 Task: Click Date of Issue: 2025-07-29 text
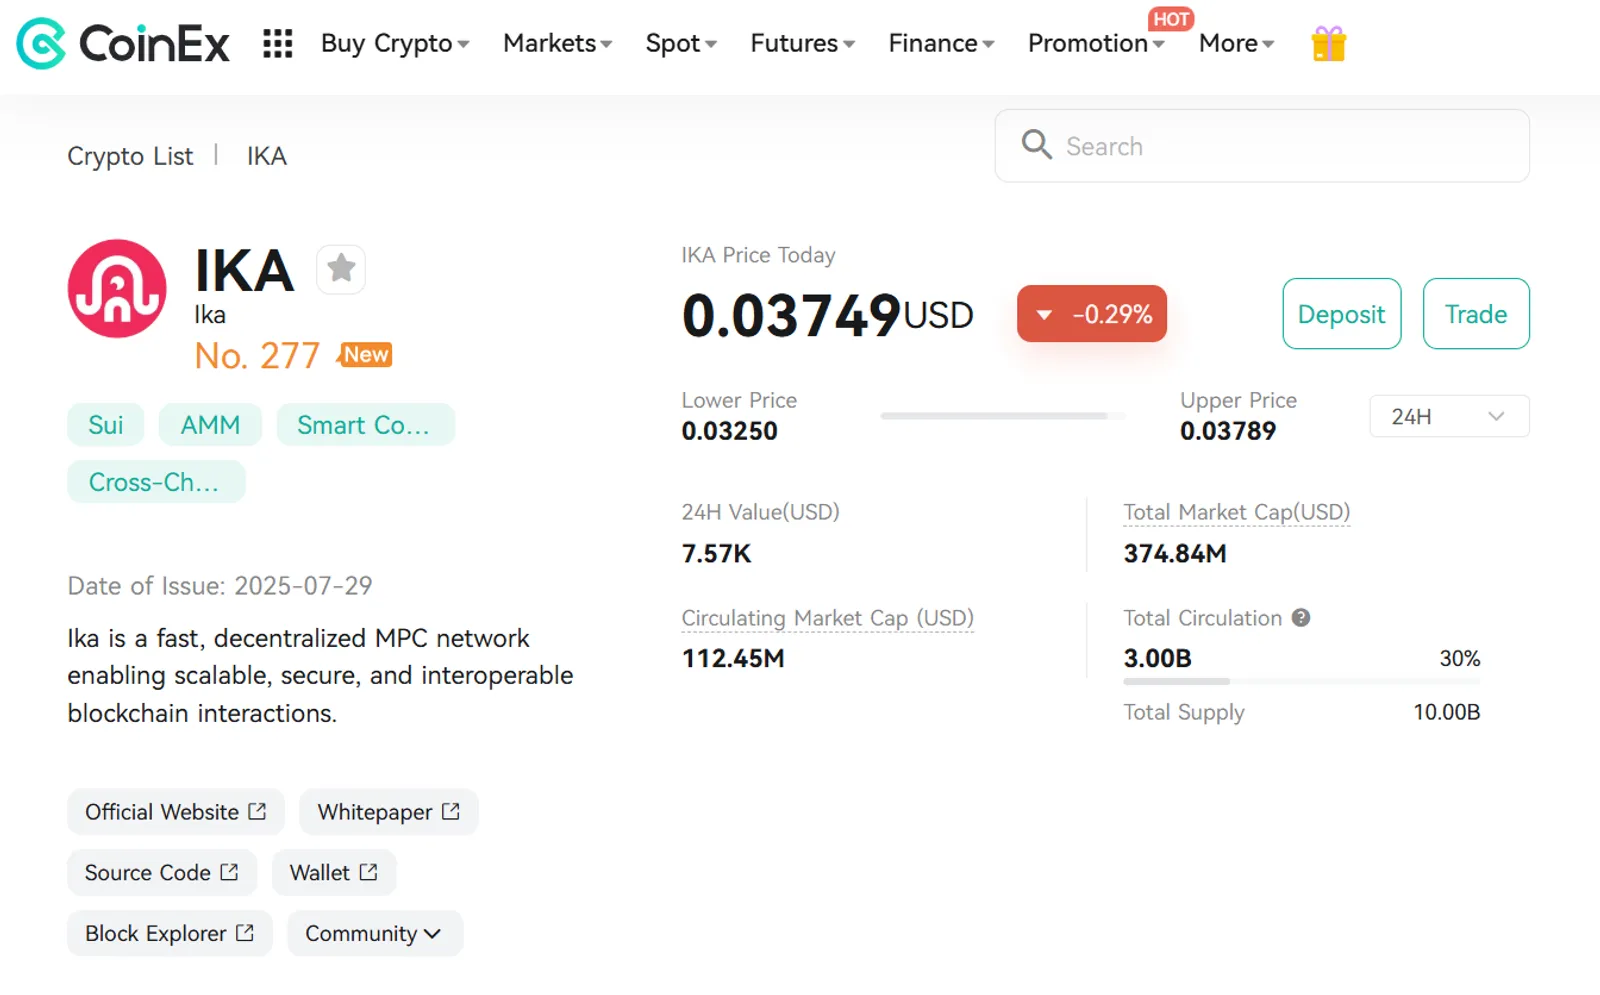pyautogui.click(x=220, y=585)
